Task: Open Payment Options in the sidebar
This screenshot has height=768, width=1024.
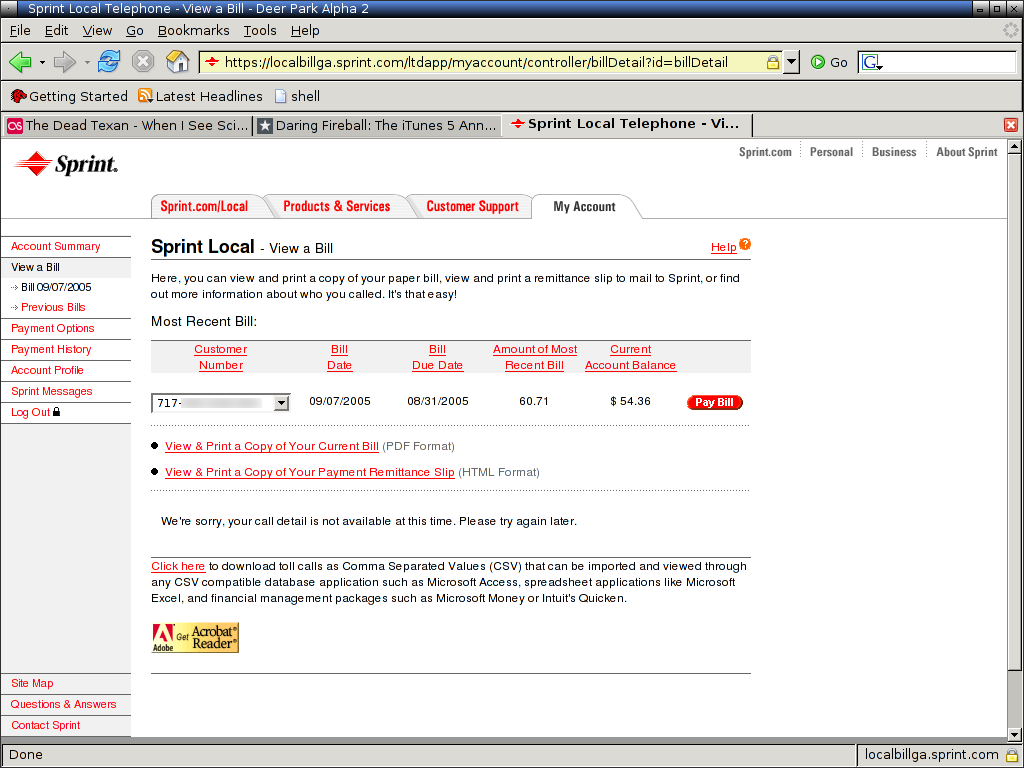Action: point(52,328)
